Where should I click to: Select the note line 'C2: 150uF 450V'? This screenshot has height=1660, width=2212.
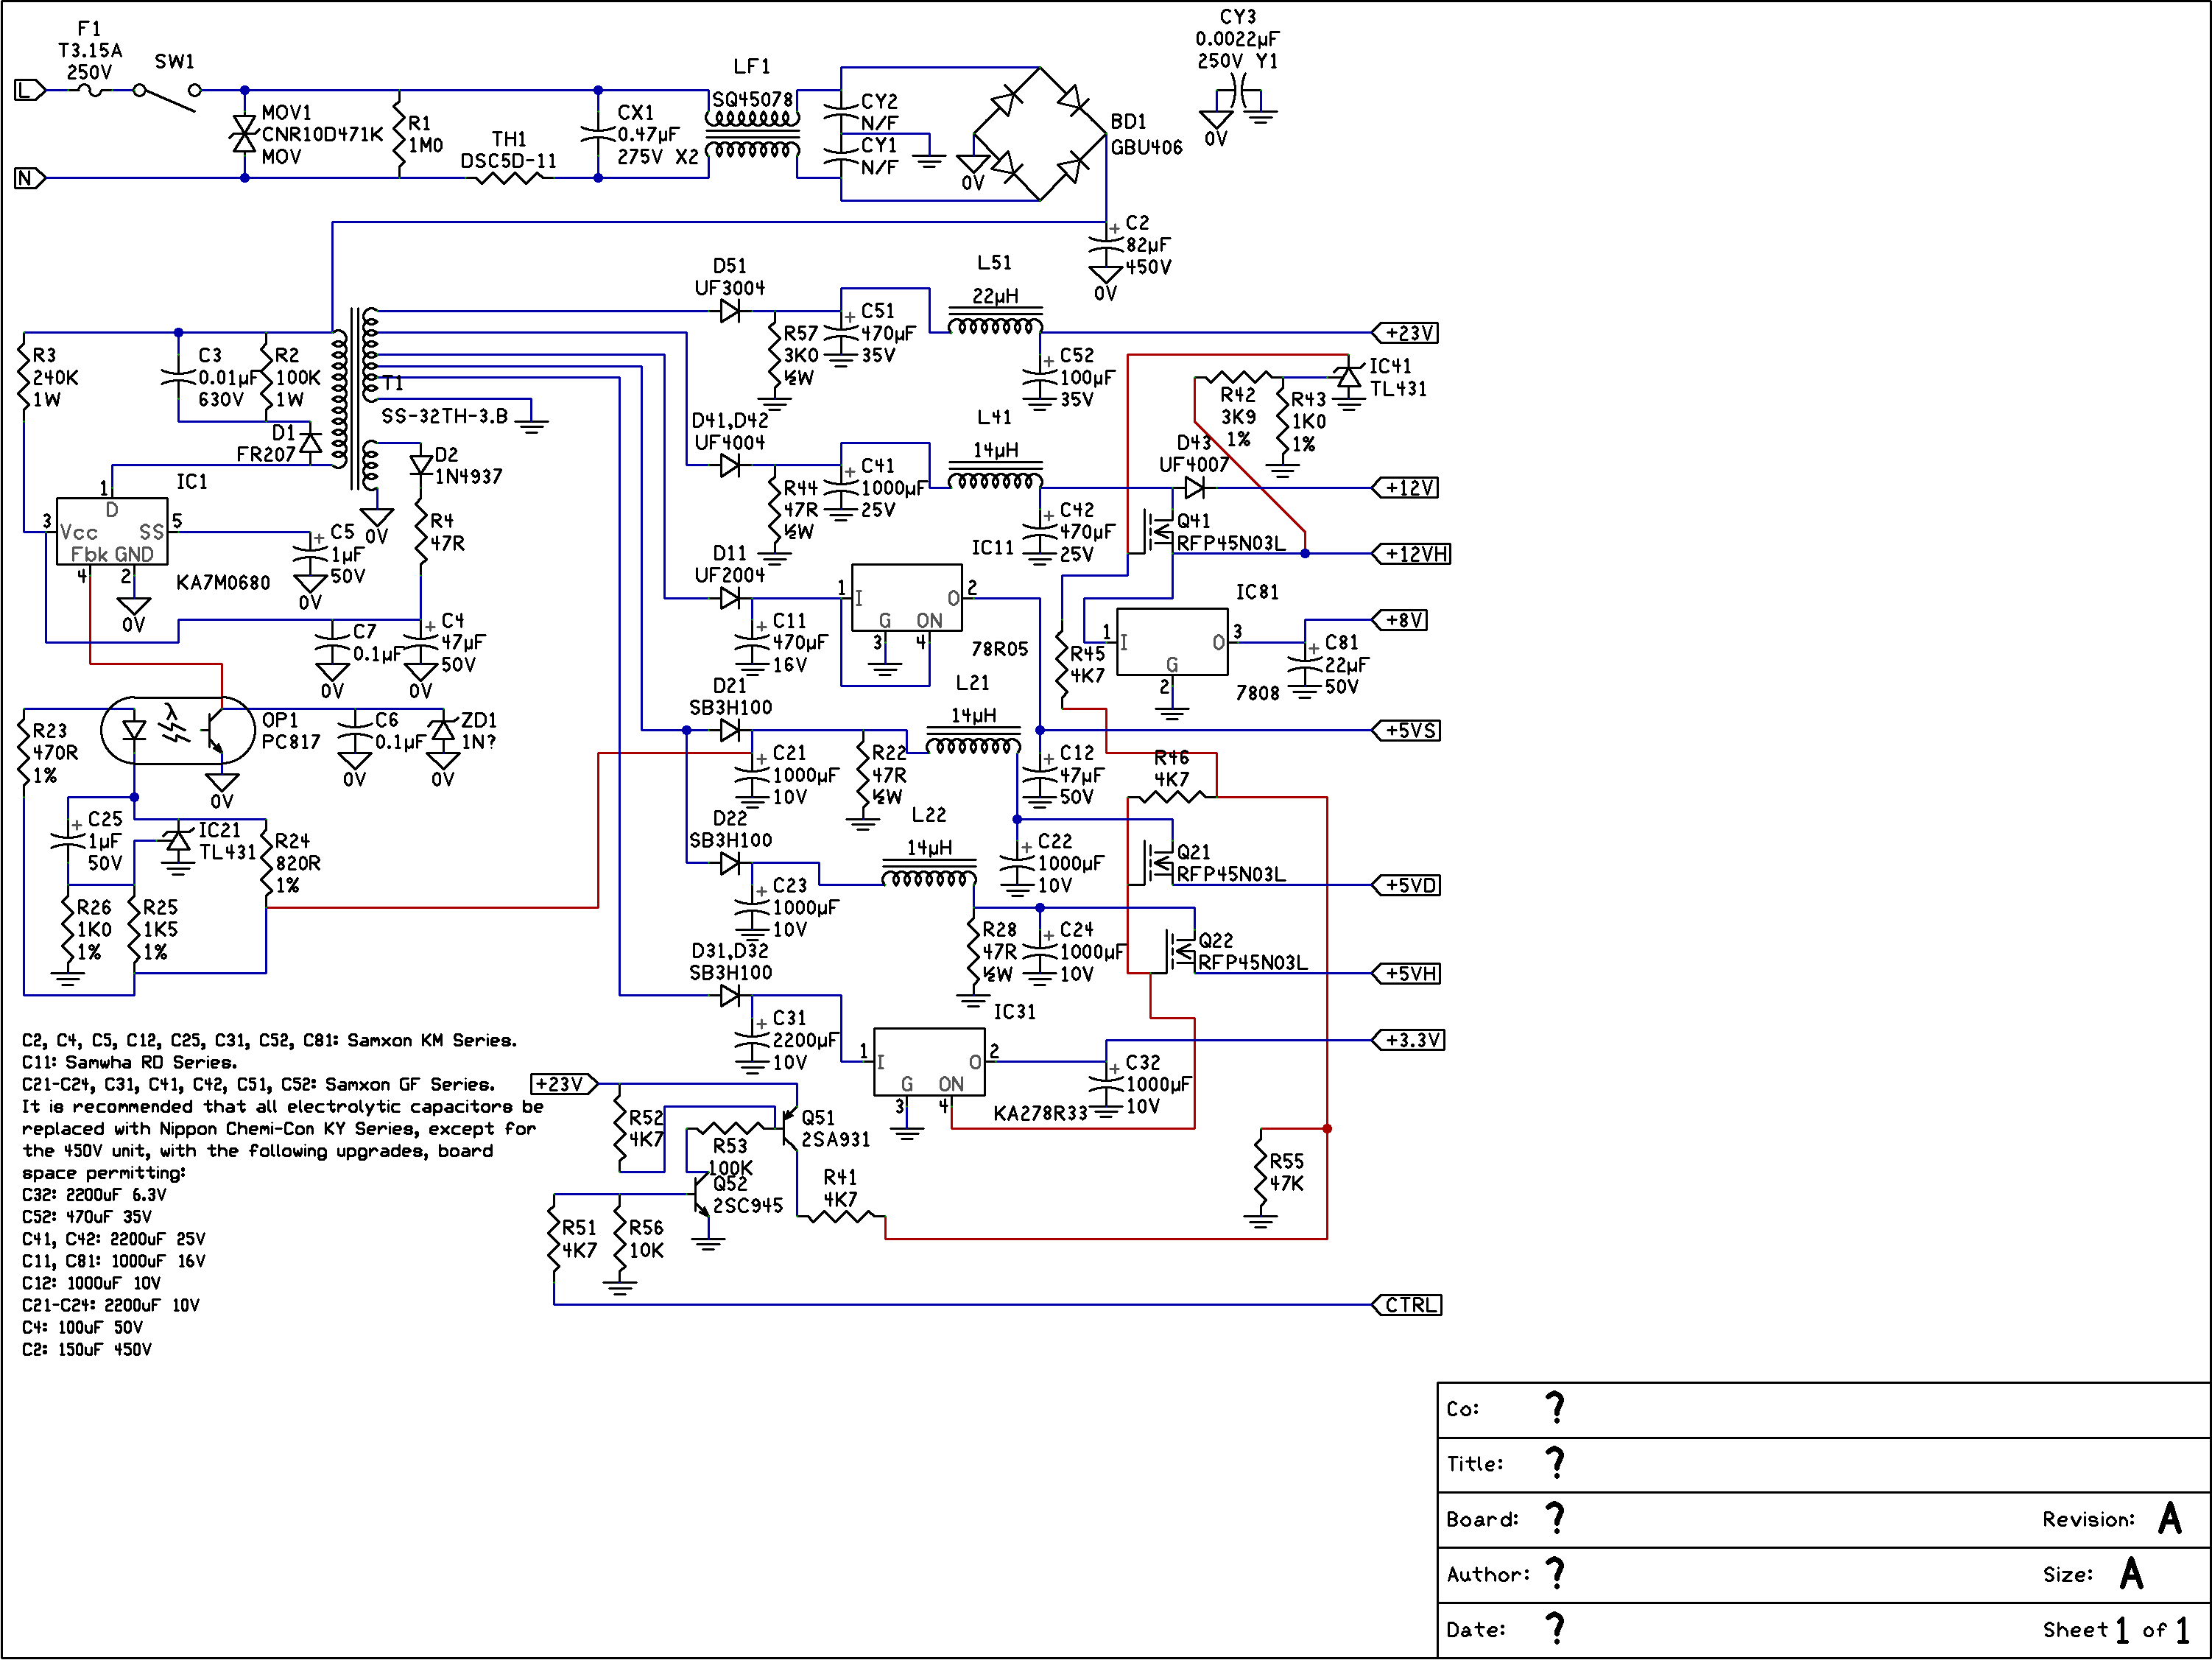click(x=87, y=1349)
